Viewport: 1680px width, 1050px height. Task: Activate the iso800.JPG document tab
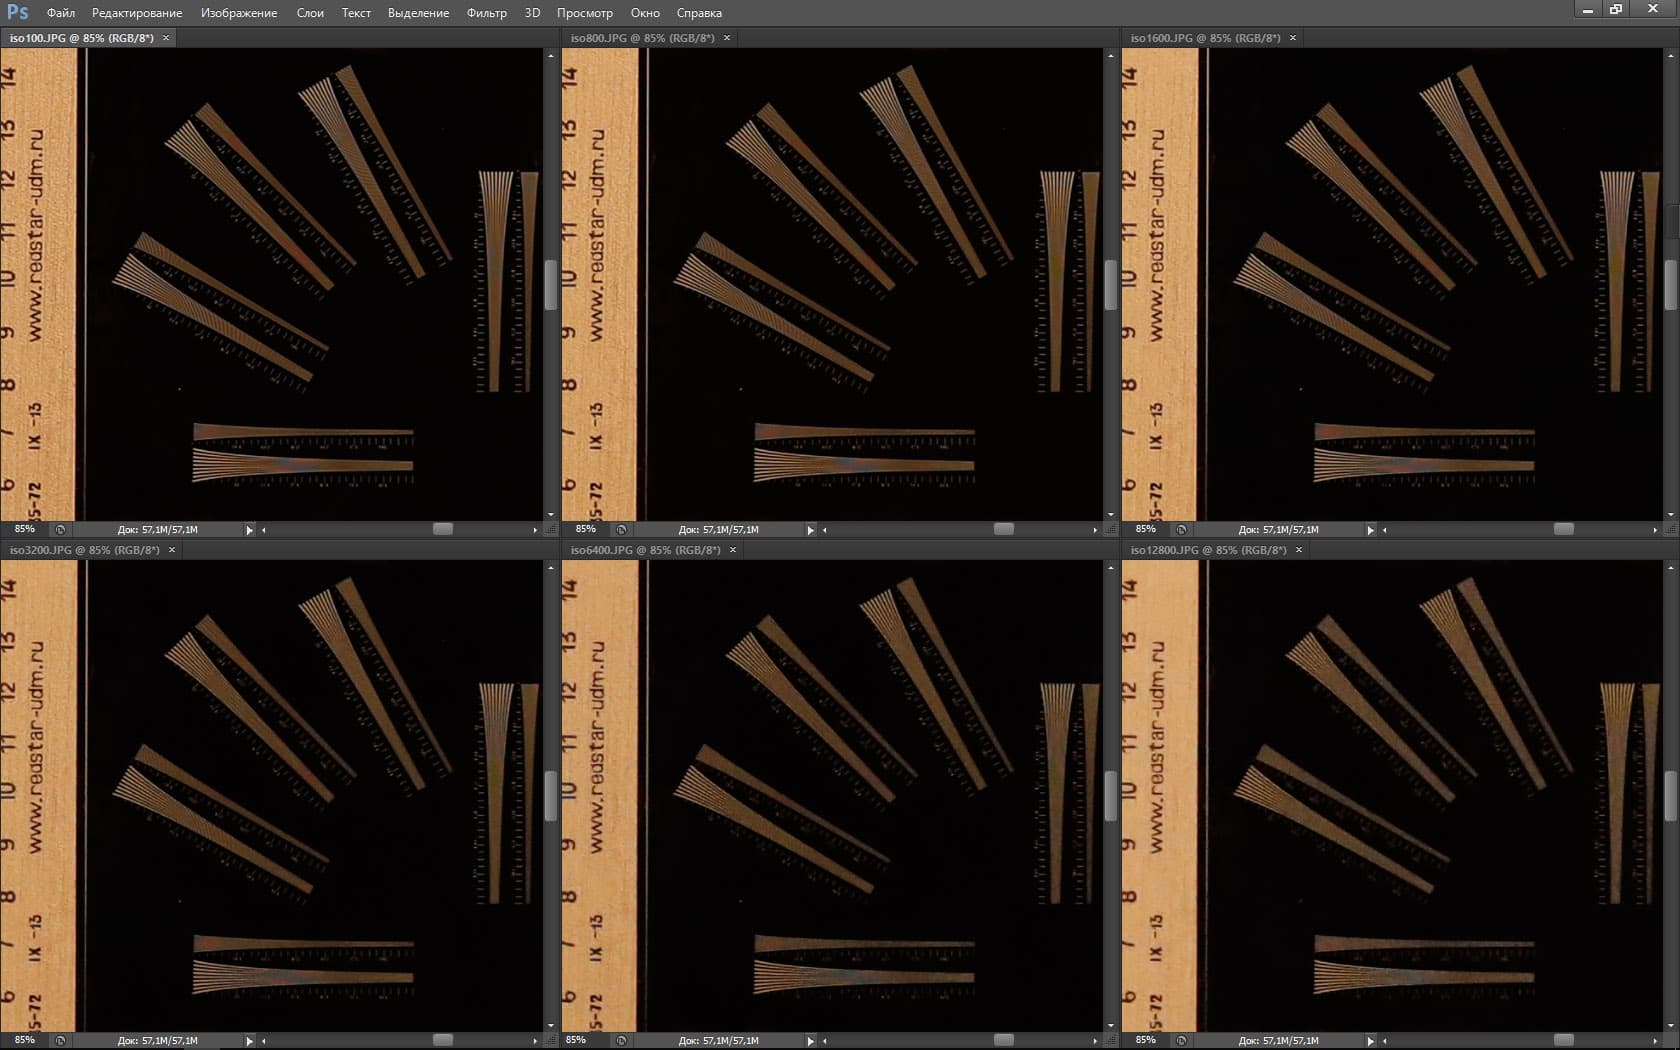pos(642,38)
